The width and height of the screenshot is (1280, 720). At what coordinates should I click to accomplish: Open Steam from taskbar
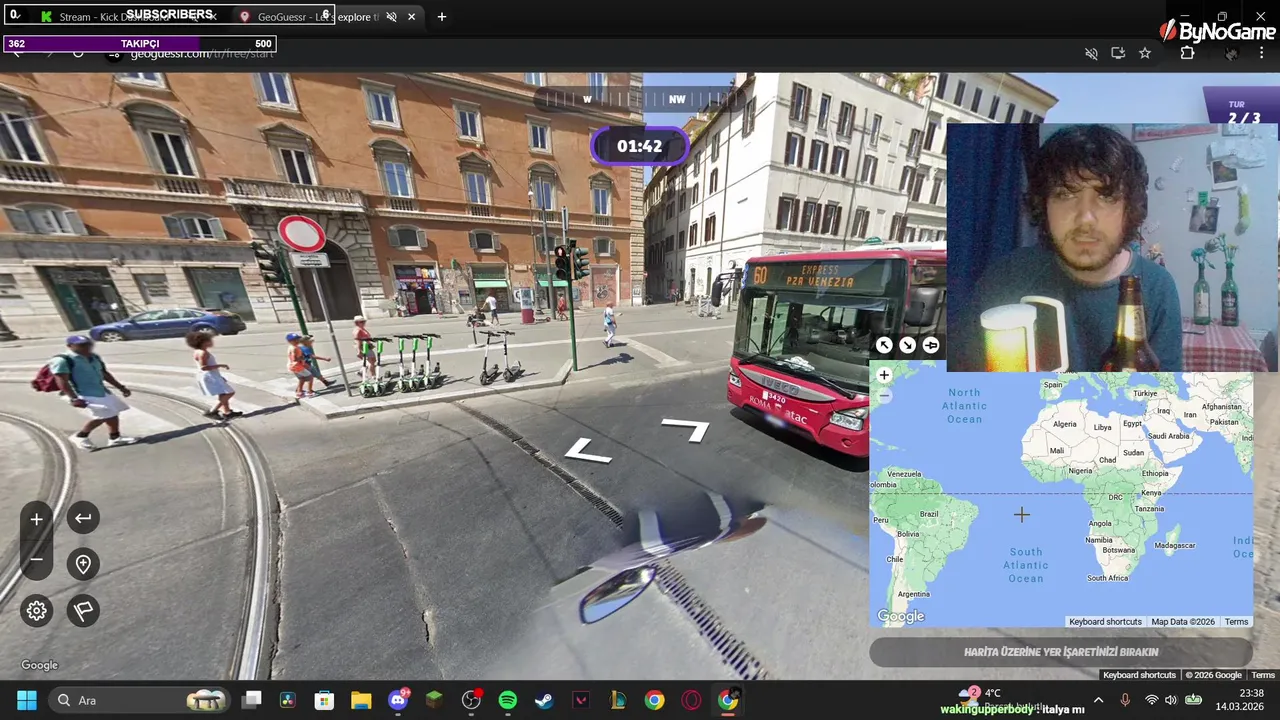pos(544,700)
